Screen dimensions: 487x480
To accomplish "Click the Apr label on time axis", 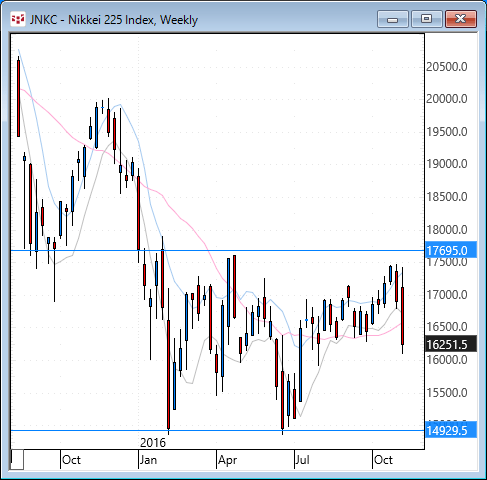I will (x=228, y=460).
